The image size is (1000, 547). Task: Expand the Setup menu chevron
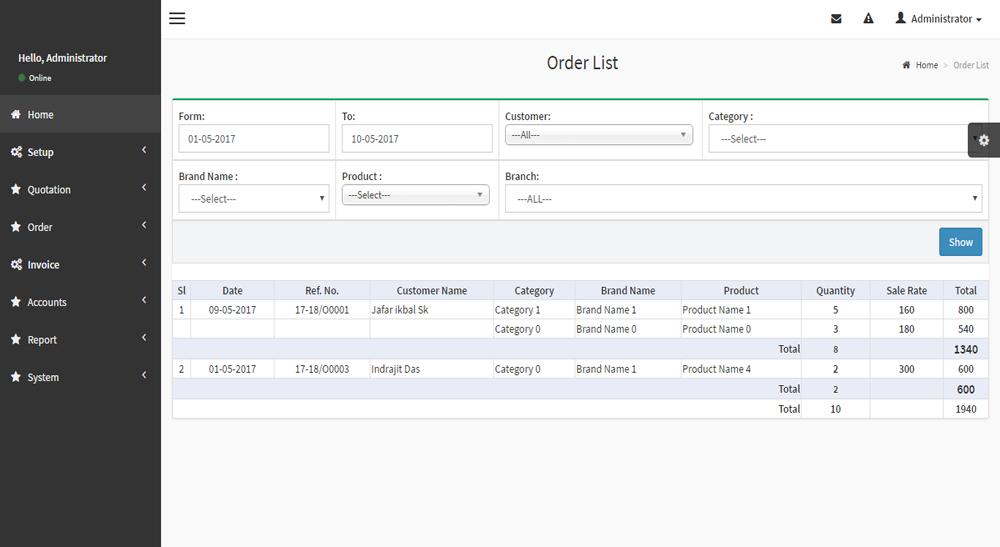[144, 150]
